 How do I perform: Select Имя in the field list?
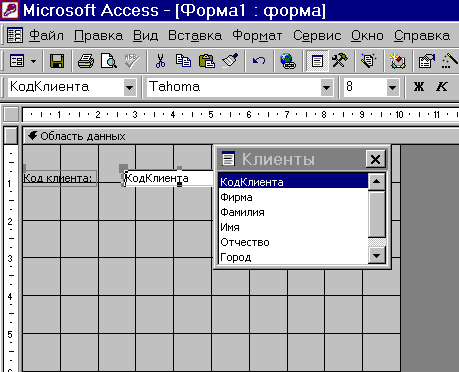[x=293, y=227]
